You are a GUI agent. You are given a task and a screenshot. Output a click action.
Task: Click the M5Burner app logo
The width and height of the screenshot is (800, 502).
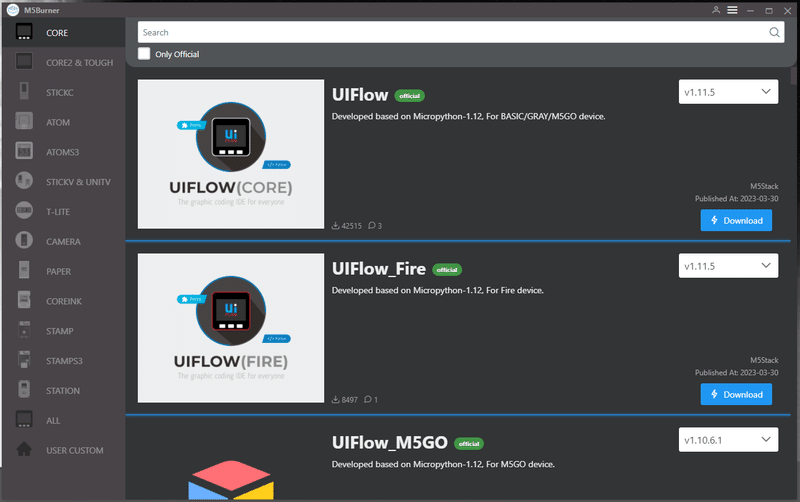click(13, 10)
